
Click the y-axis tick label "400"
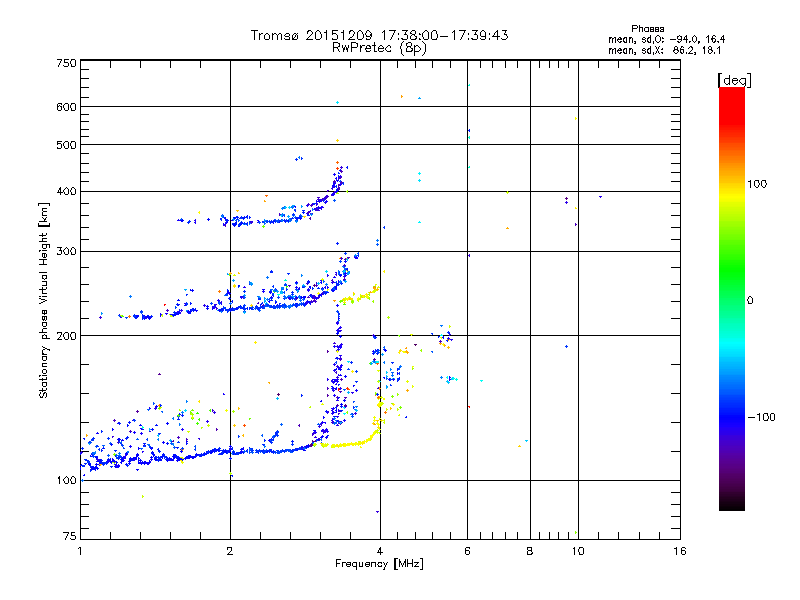coord(66,192)
